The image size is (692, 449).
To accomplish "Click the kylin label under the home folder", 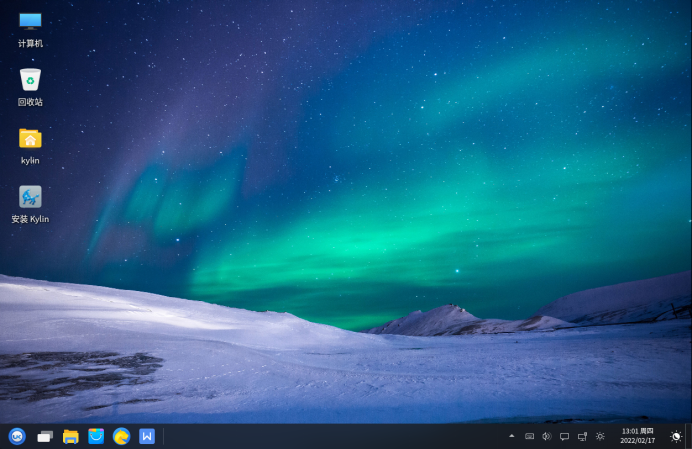I will coord(30,161).
